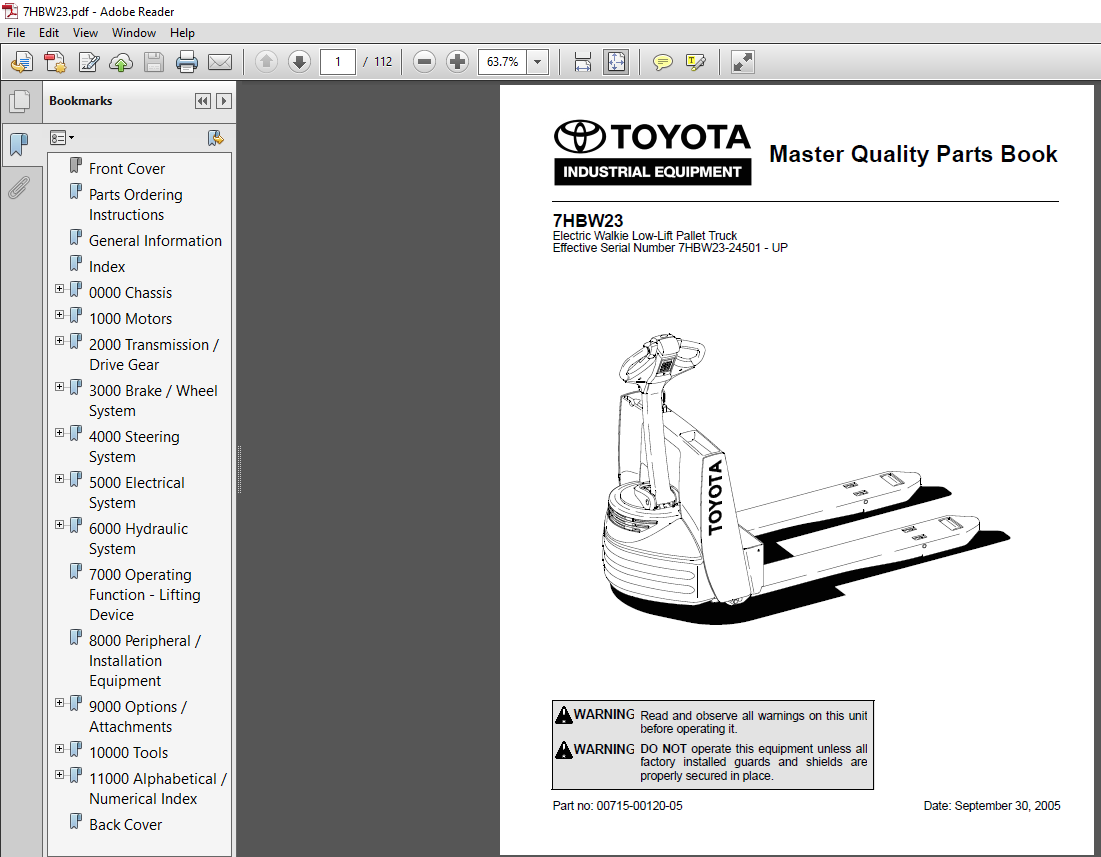Click the find current bookmark icon
This screenshot has width=1101, height=857.
[216, 138]
